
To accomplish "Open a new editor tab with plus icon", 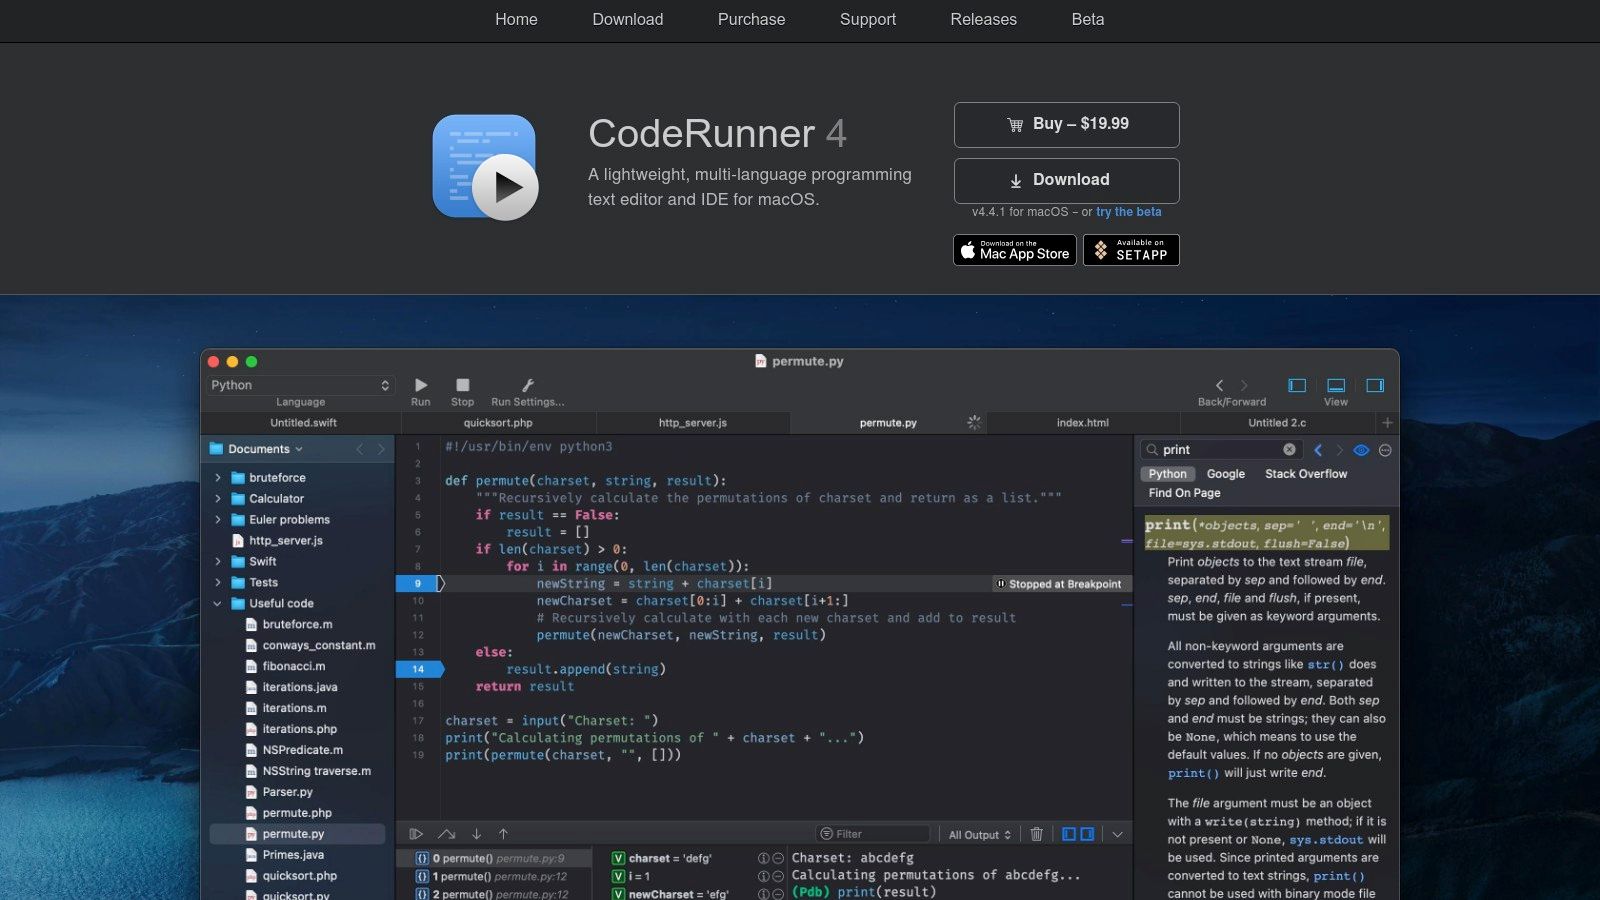I will (x=1388, y=423).
